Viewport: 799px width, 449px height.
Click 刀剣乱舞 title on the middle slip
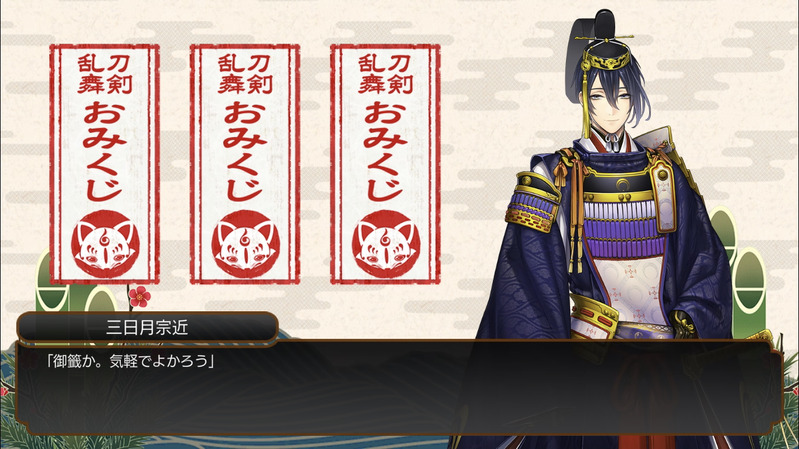tap(245, 74)
